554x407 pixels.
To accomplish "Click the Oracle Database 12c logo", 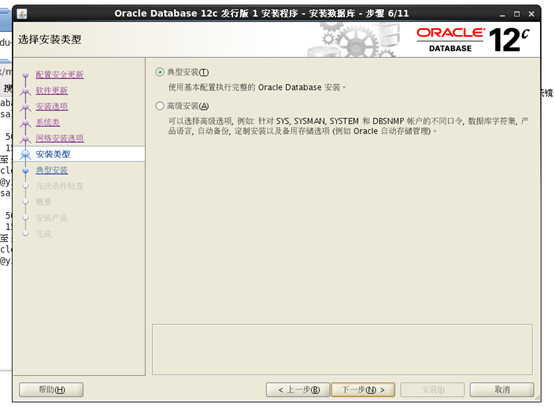I will [473, 40].
